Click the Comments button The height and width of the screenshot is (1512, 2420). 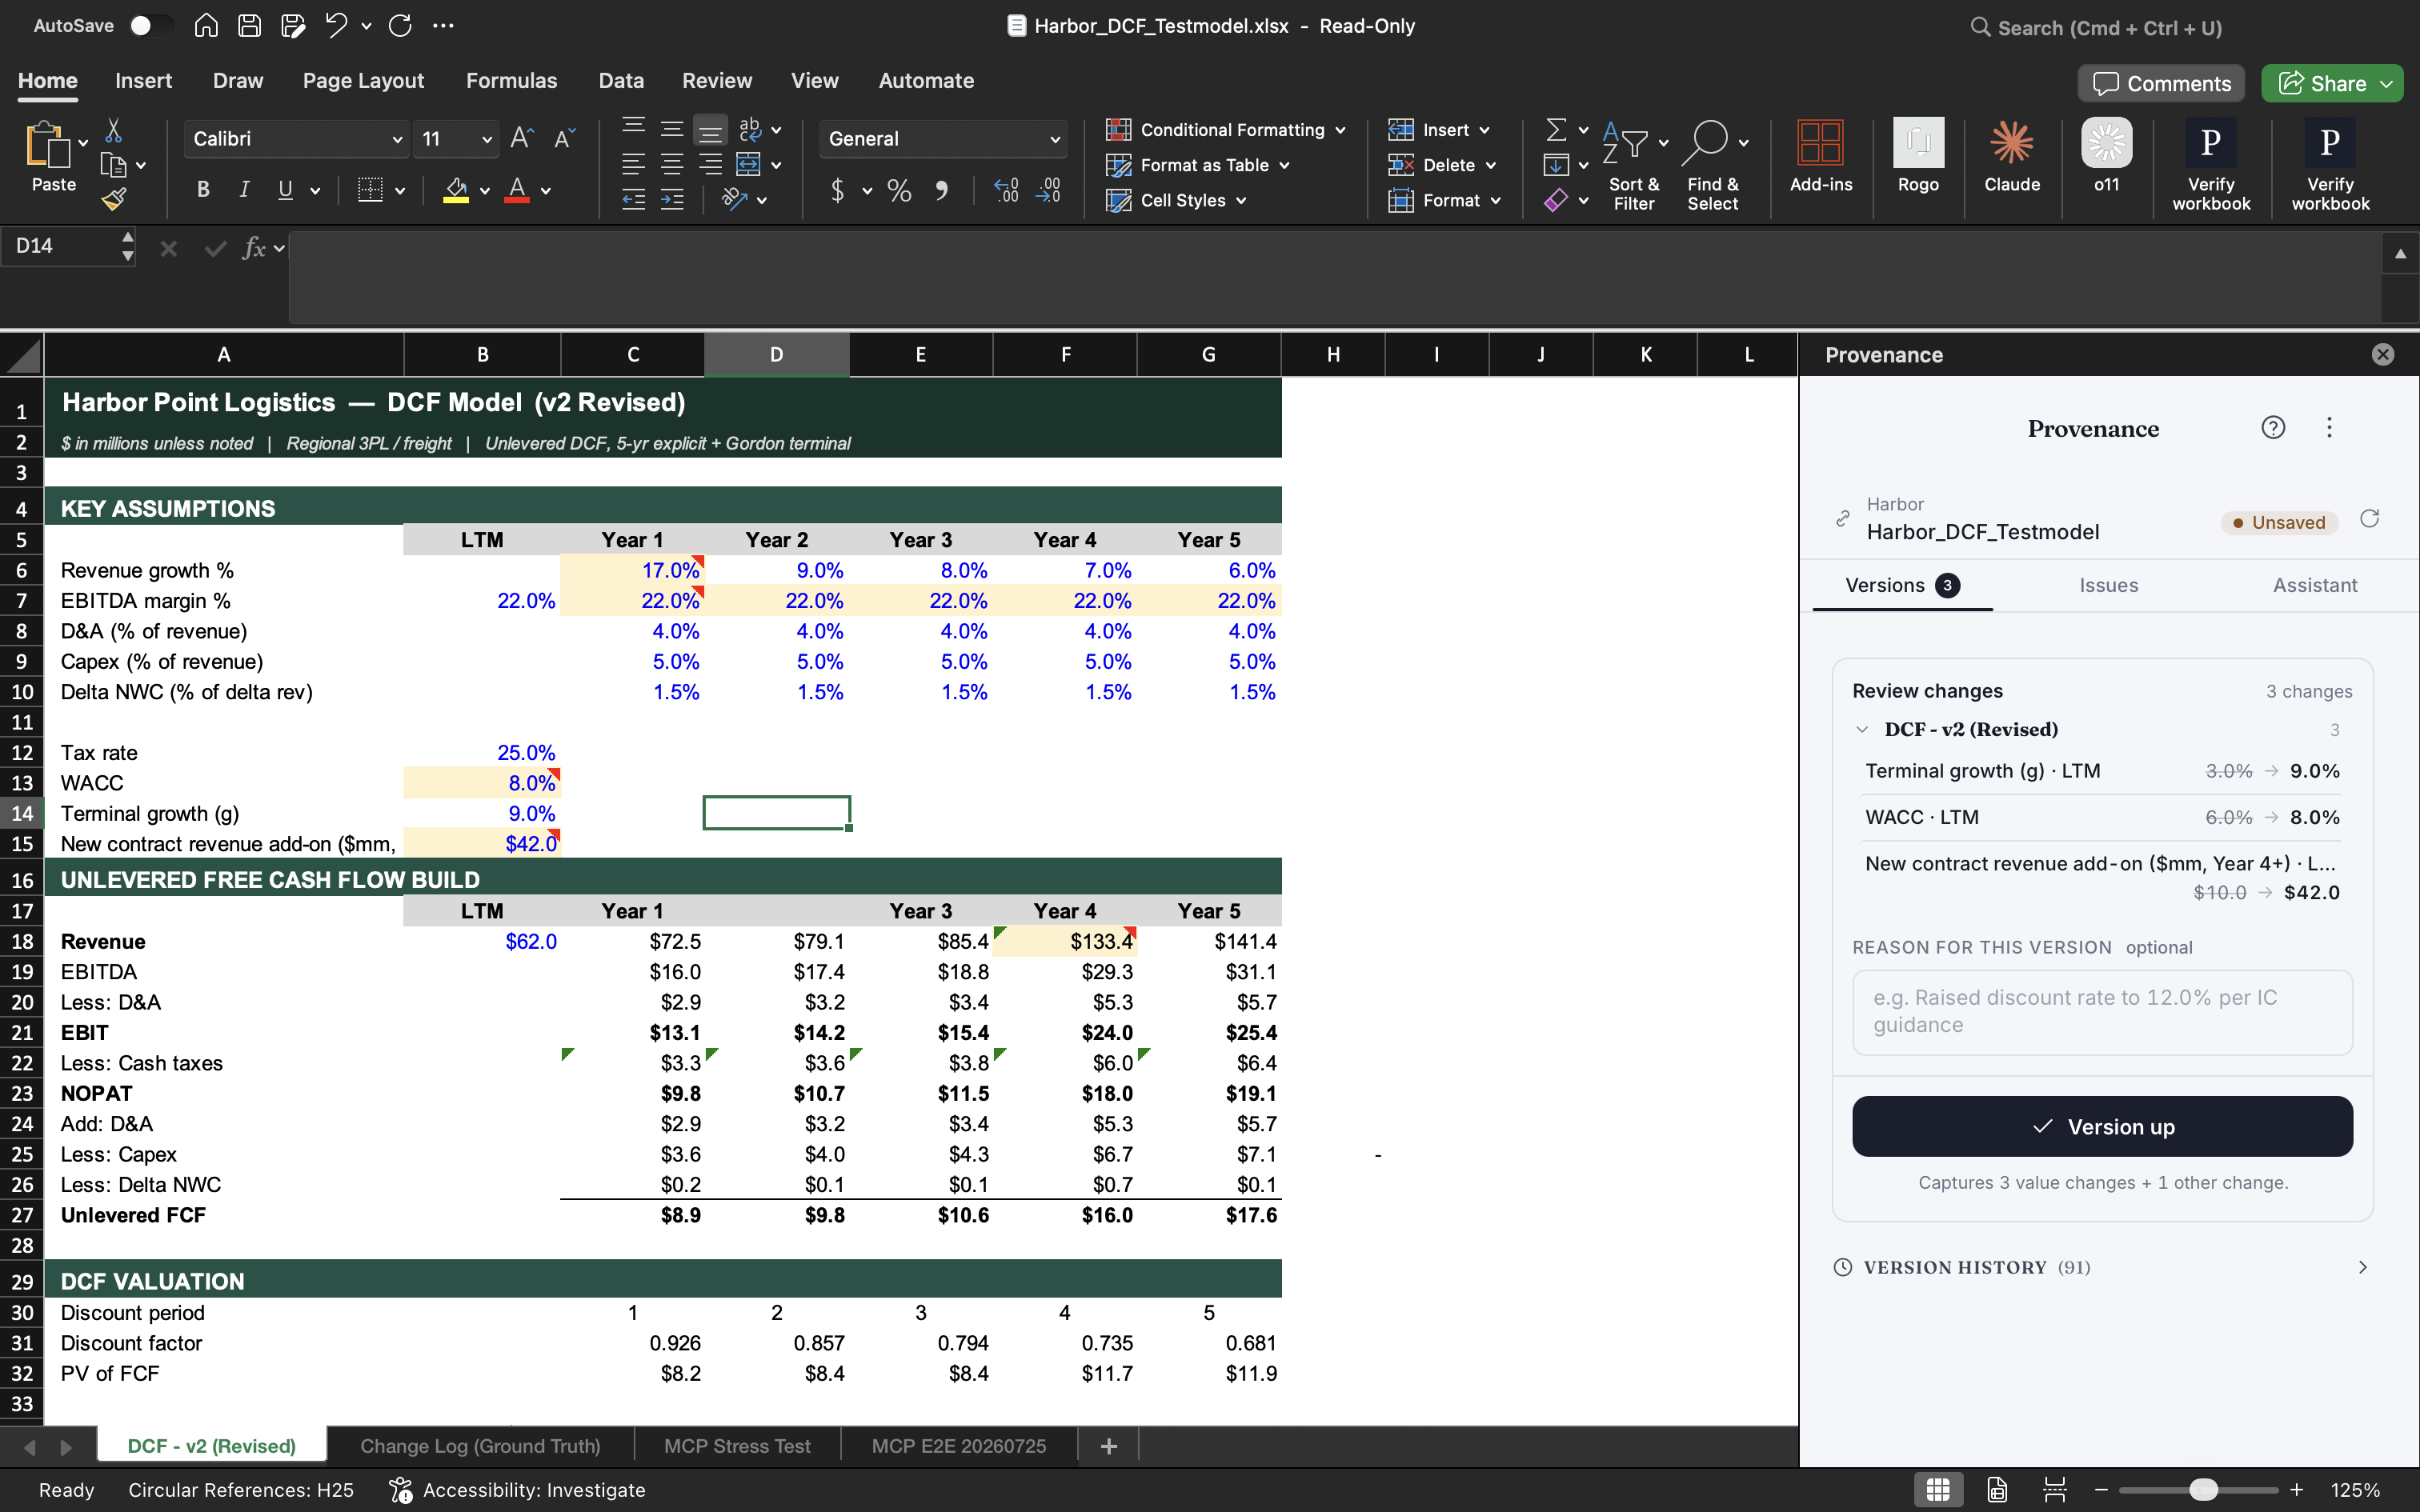coord(2161,84)
